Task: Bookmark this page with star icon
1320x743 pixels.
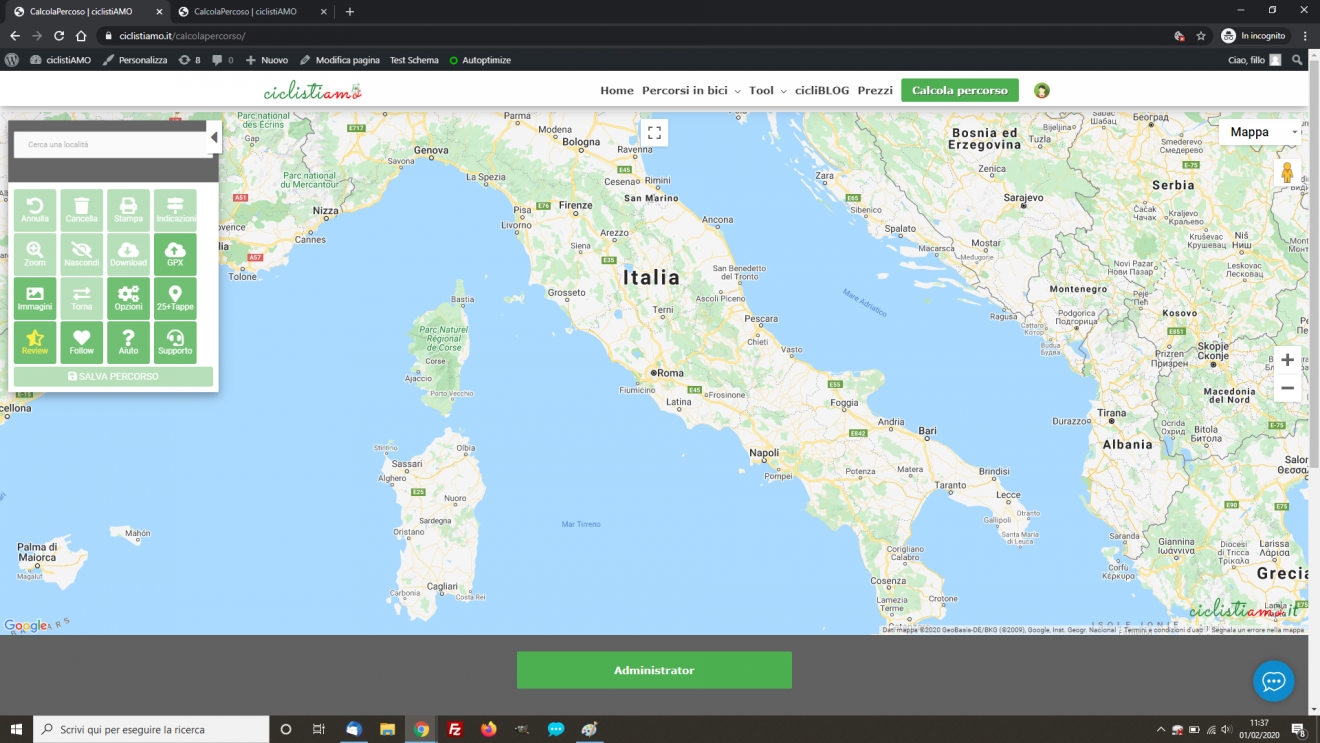Action: [x=1201, y=35]
